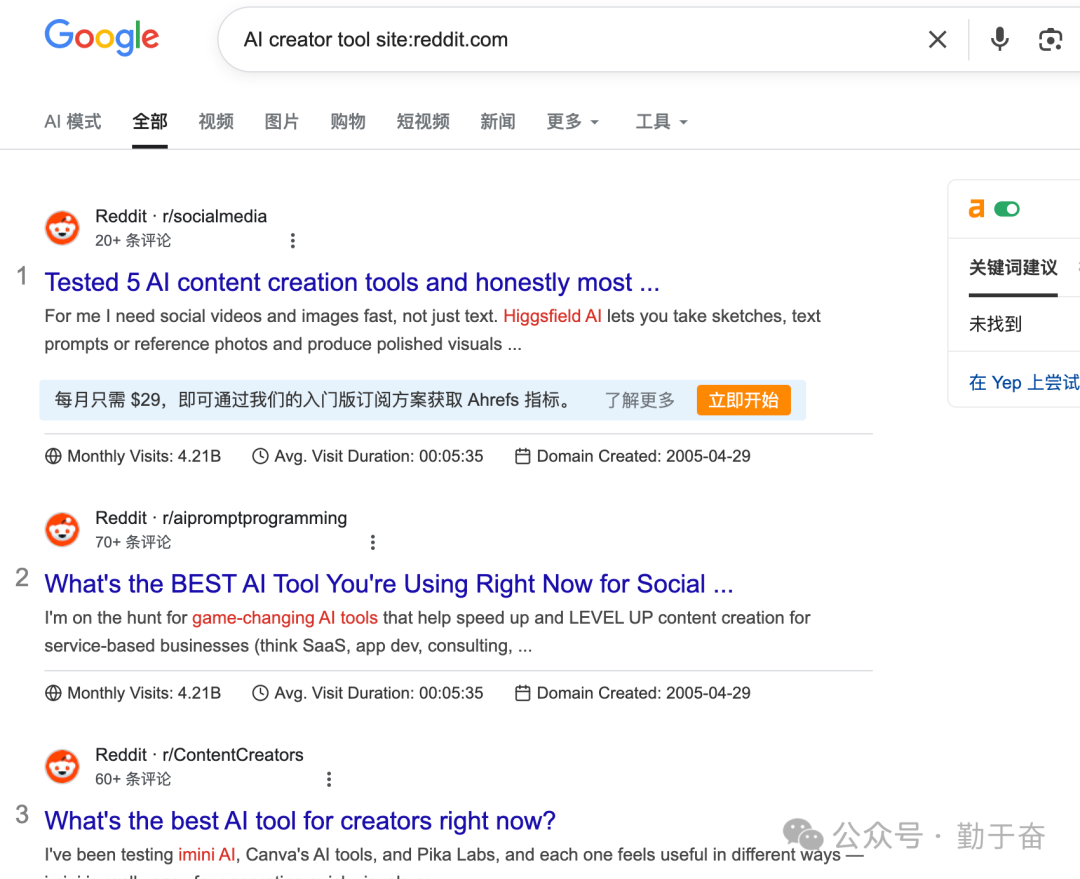Open three-dot menu for r/ContentCreators result
The width and height of the screenshot is (1080, 879).
coord(329,779)
